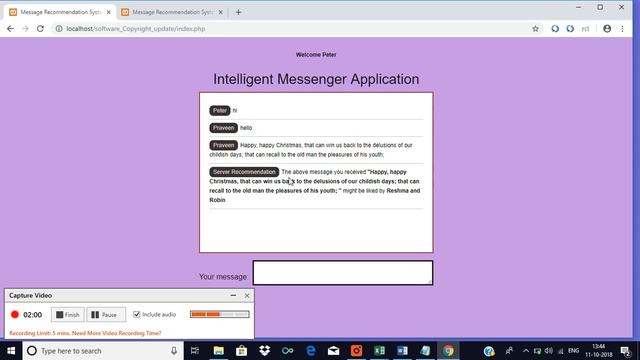
Task: Open Chrome three-dot menu
Action: coord(622,29)
